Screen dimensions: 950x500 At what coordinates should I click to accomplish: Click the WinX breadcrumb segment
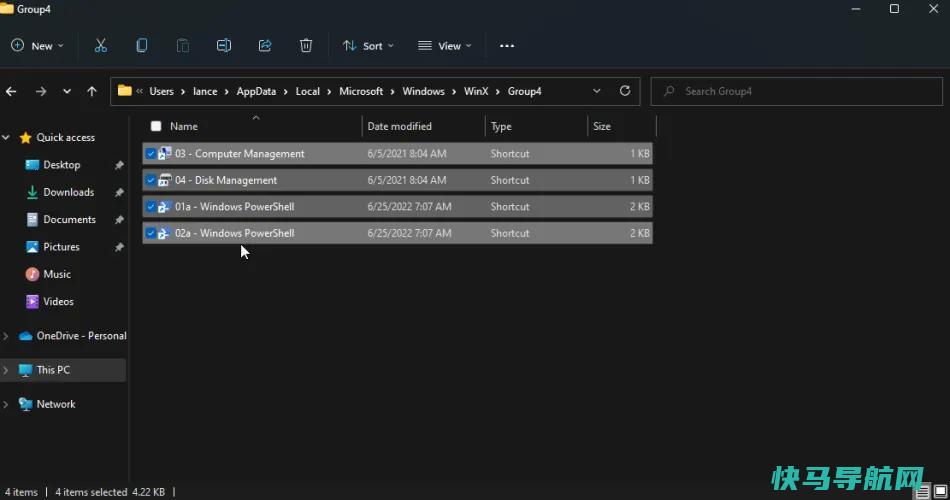476,91
